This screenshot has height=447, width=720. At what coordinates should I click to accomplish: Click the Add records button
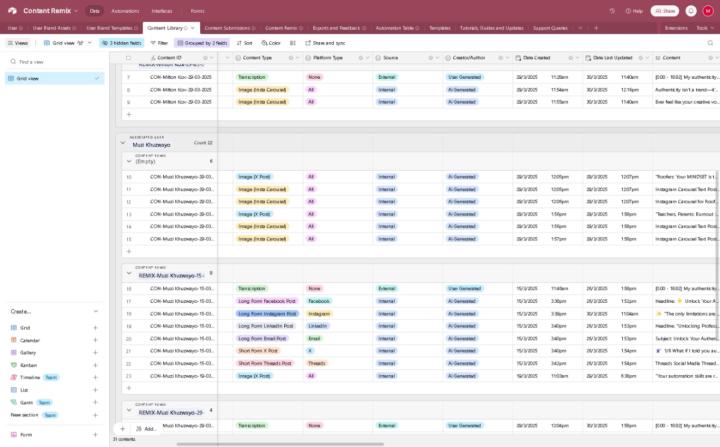pos(146,429)
